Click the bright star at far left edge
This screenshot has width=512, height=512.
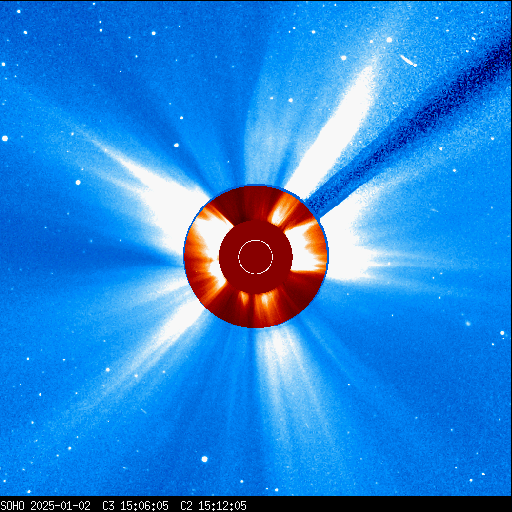pyautogui.click(x=5, y=138)
